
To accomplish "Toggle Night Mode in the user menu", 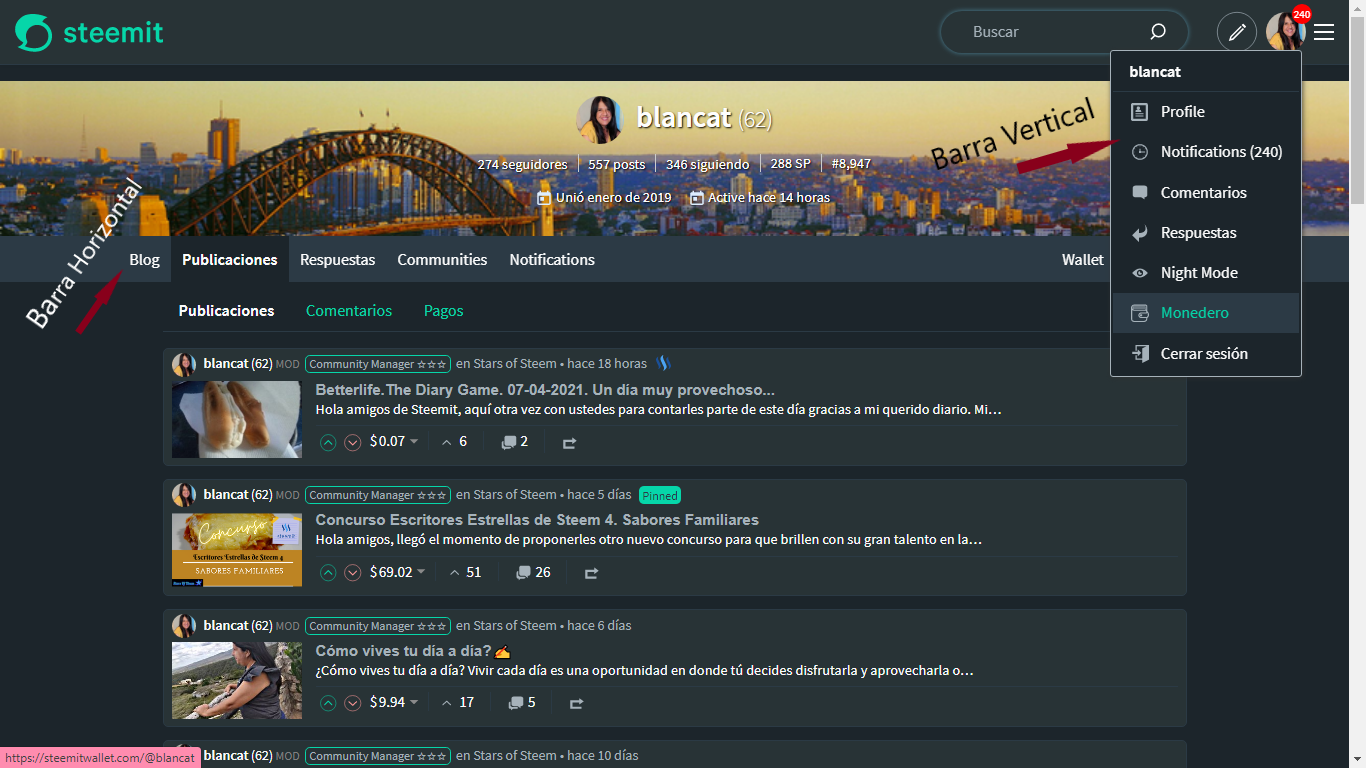I will coord(1205,273).
